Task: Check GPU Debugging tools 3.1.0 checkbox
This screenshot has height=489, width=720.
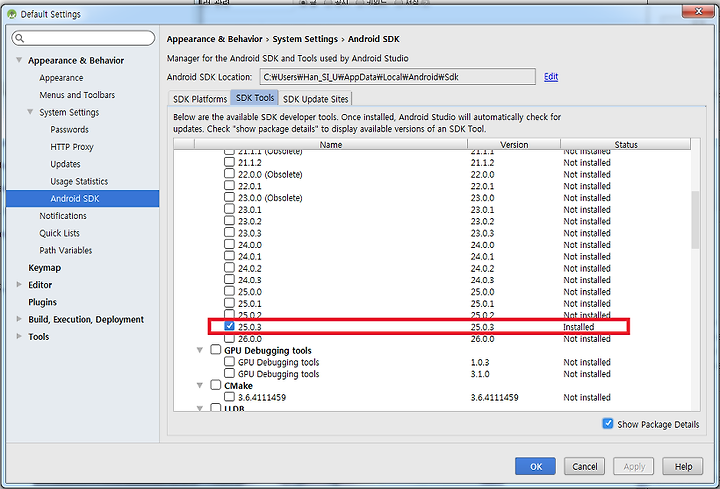Action: 229,373
